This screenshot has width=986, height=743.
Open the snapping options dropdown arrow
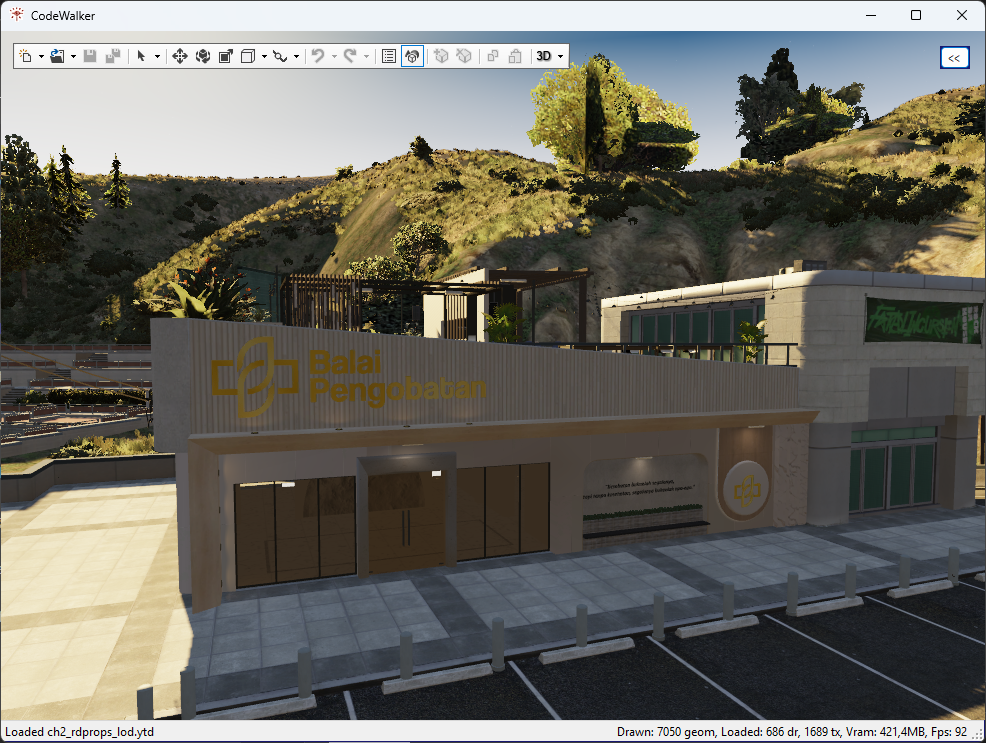click(x=296, y=57)
